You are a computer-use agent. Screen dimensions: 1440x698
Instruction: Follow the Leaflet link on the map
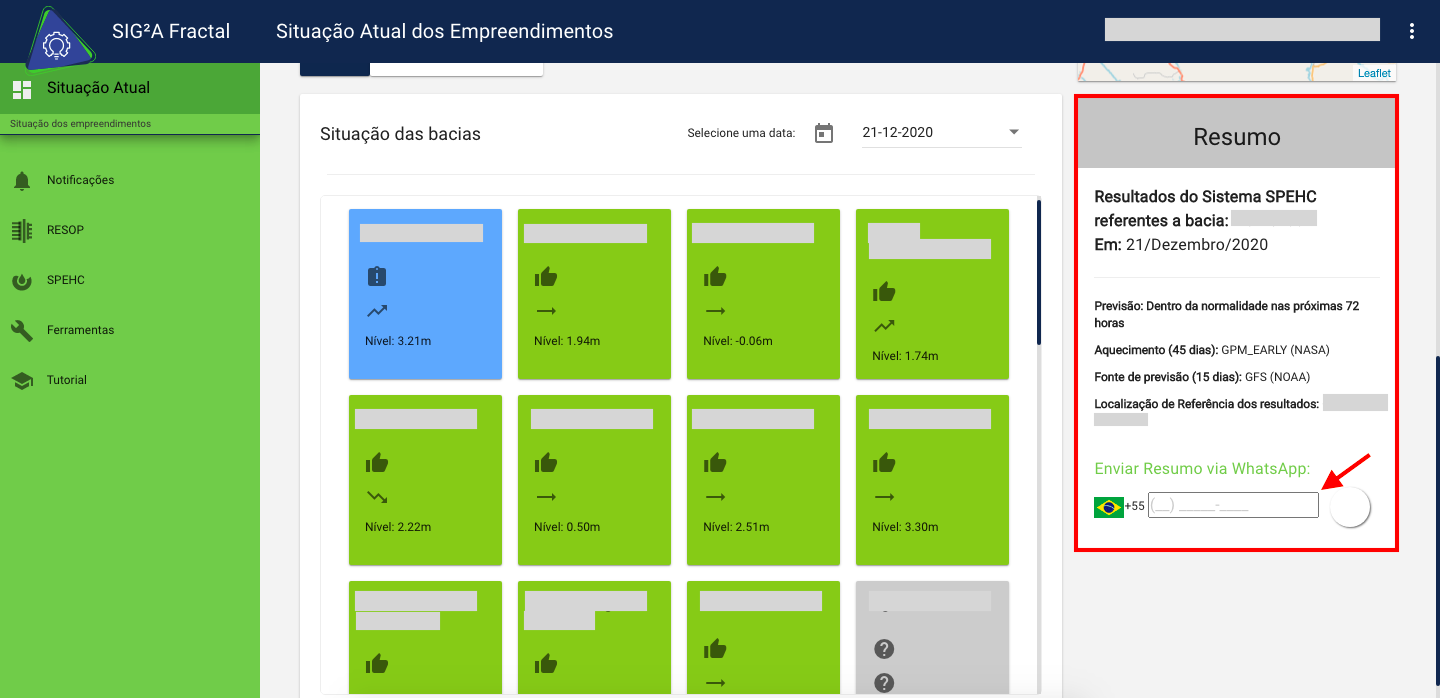point(1374,73)
